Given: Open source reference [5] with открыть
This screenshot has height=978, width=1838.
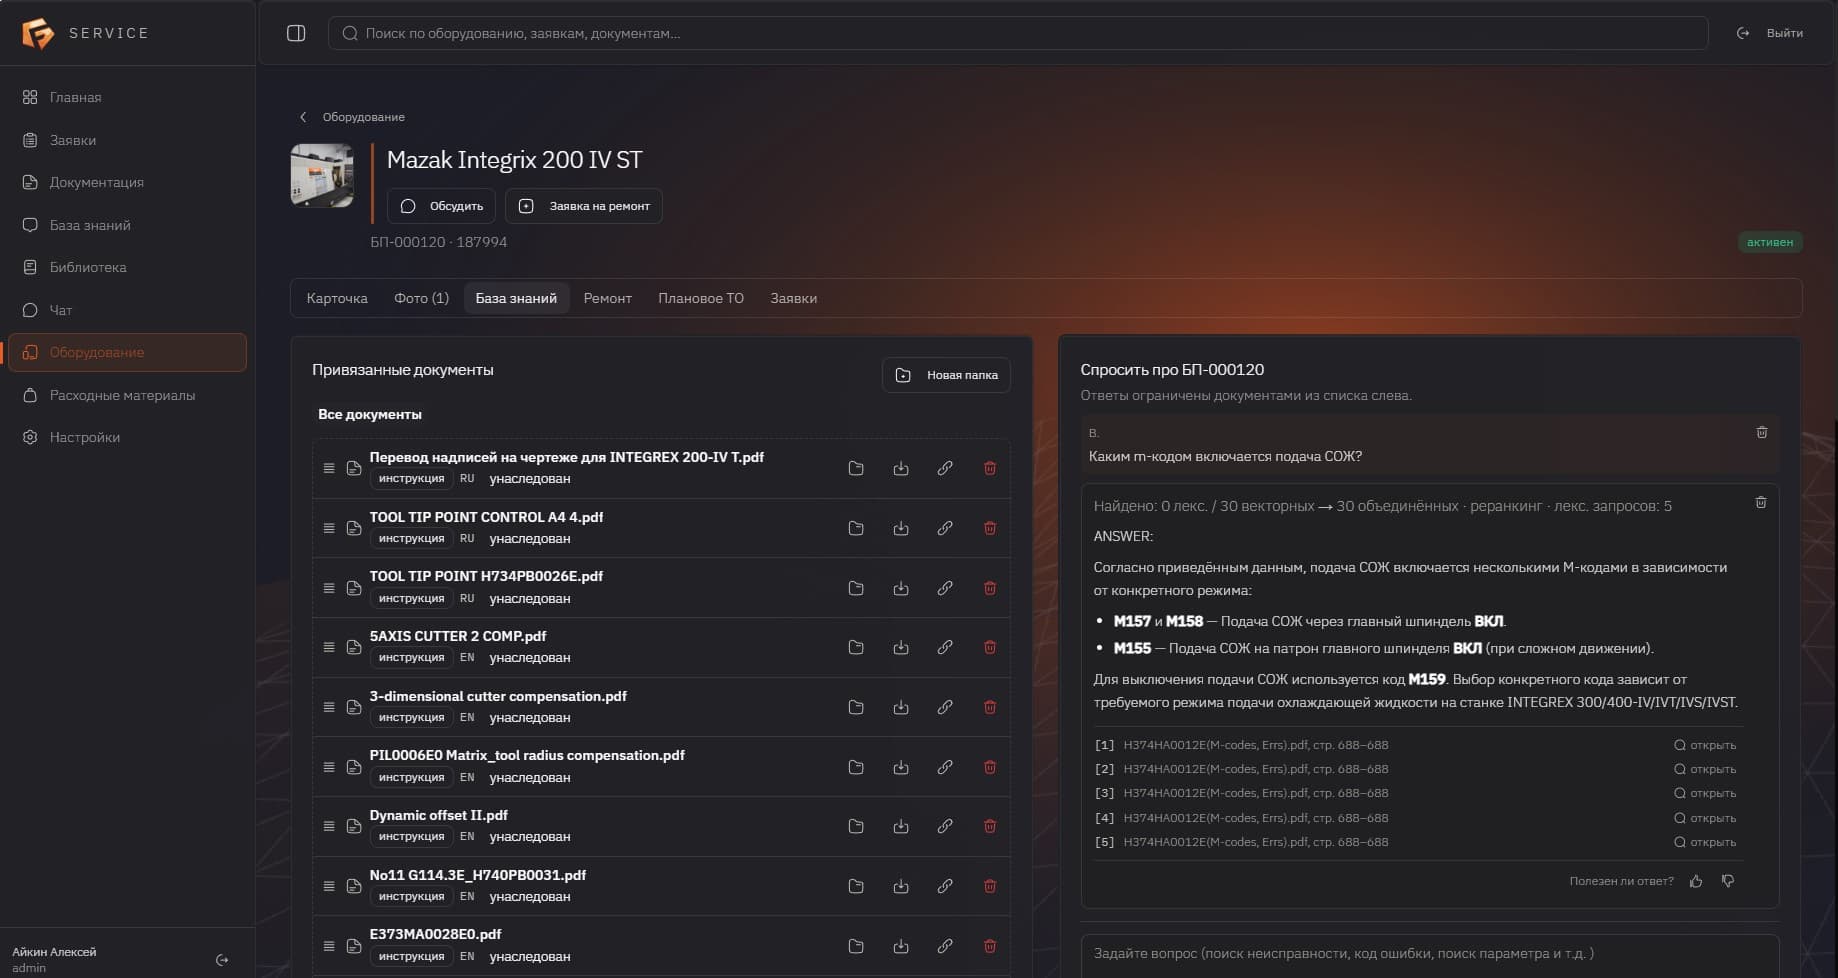Looking at the screenshot, I should point(1705,842).
